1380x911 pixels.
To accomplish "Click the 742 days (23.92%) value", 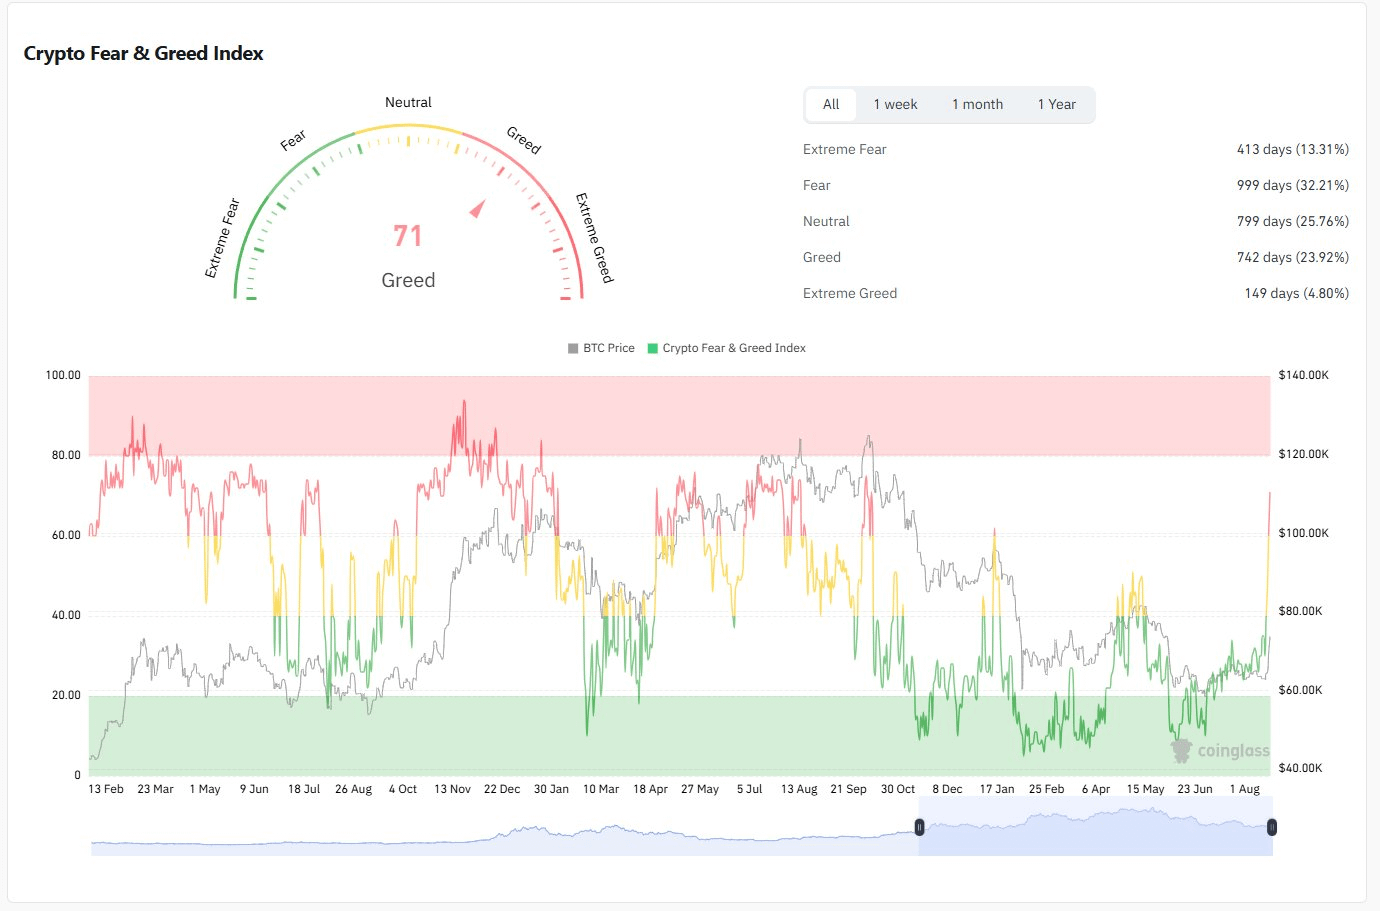I will [x=1292, y=257].
